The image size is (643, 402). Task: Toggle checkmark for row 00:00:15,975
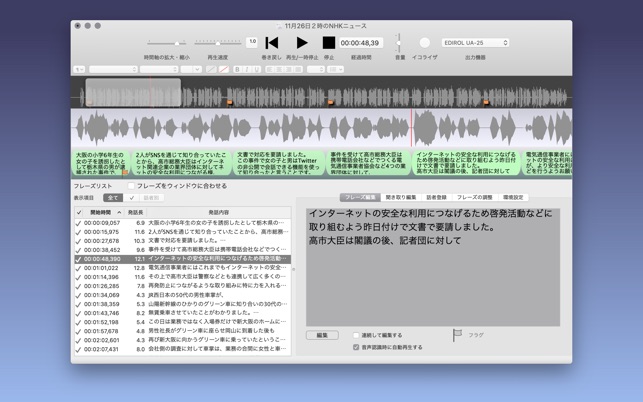tap(78, 232)
